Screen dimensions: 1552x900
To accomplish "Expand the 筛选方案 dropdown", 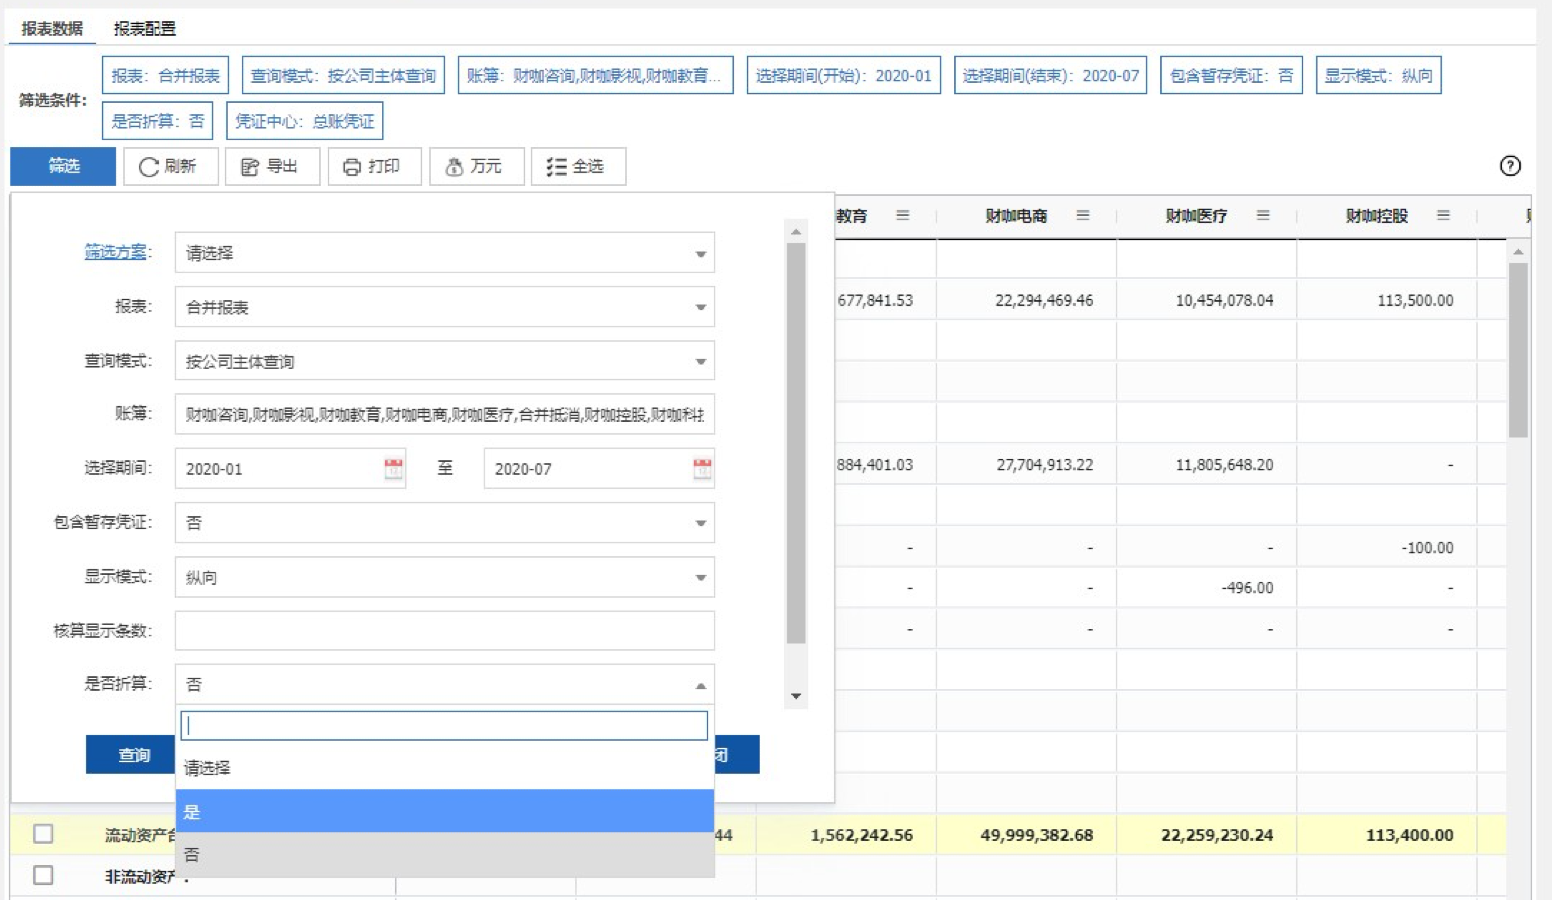I will pyautogui.click(x=444, y=253).
